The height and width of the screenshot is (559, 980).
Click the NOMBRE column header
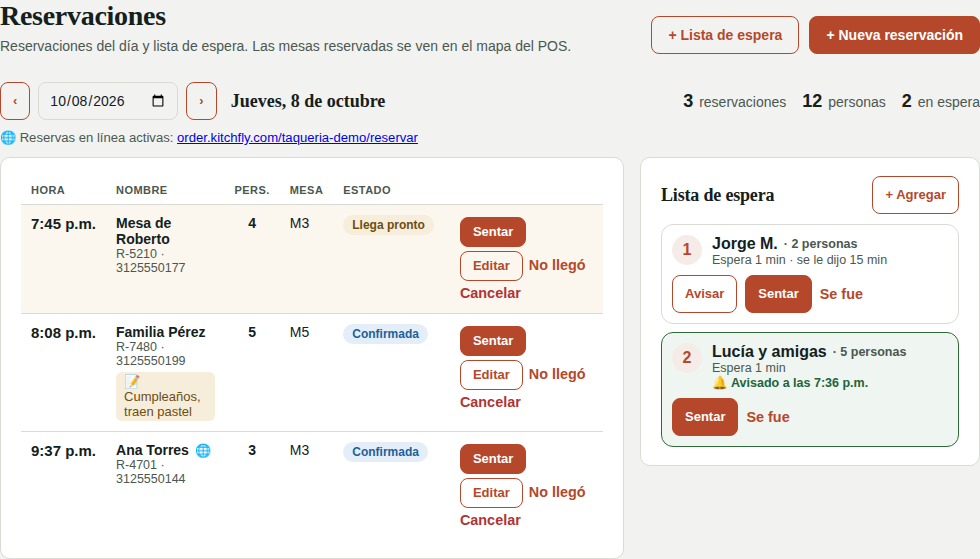(x=141, y=190)
